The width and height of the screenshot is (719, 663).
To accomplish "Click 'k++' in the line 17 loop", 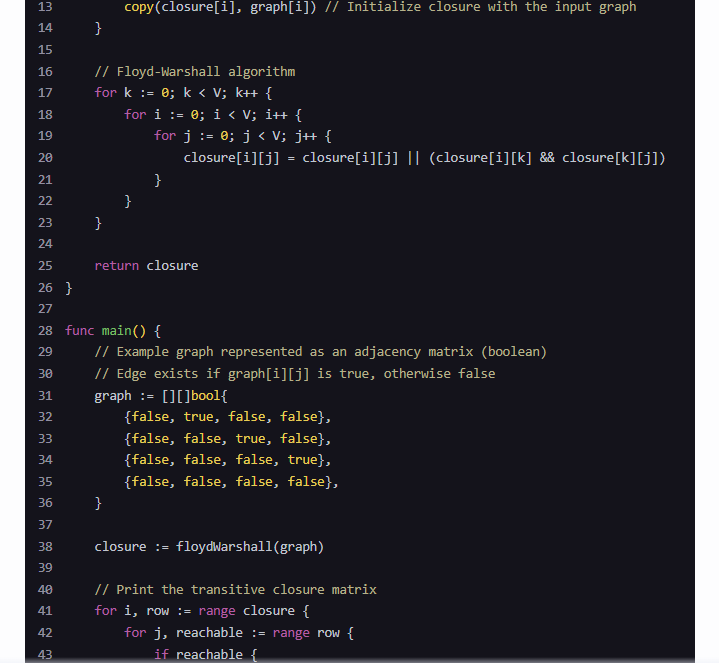I will 247,93.
